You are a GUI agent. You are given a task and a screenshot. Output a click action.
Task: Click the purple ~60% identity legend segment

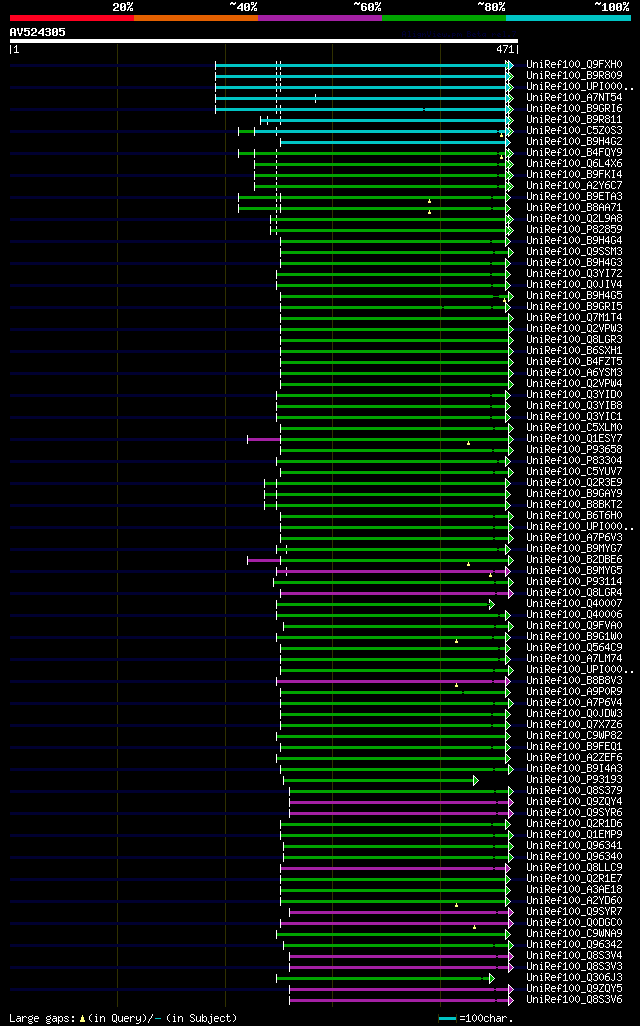pyautogui.click(x=320, y=18)
